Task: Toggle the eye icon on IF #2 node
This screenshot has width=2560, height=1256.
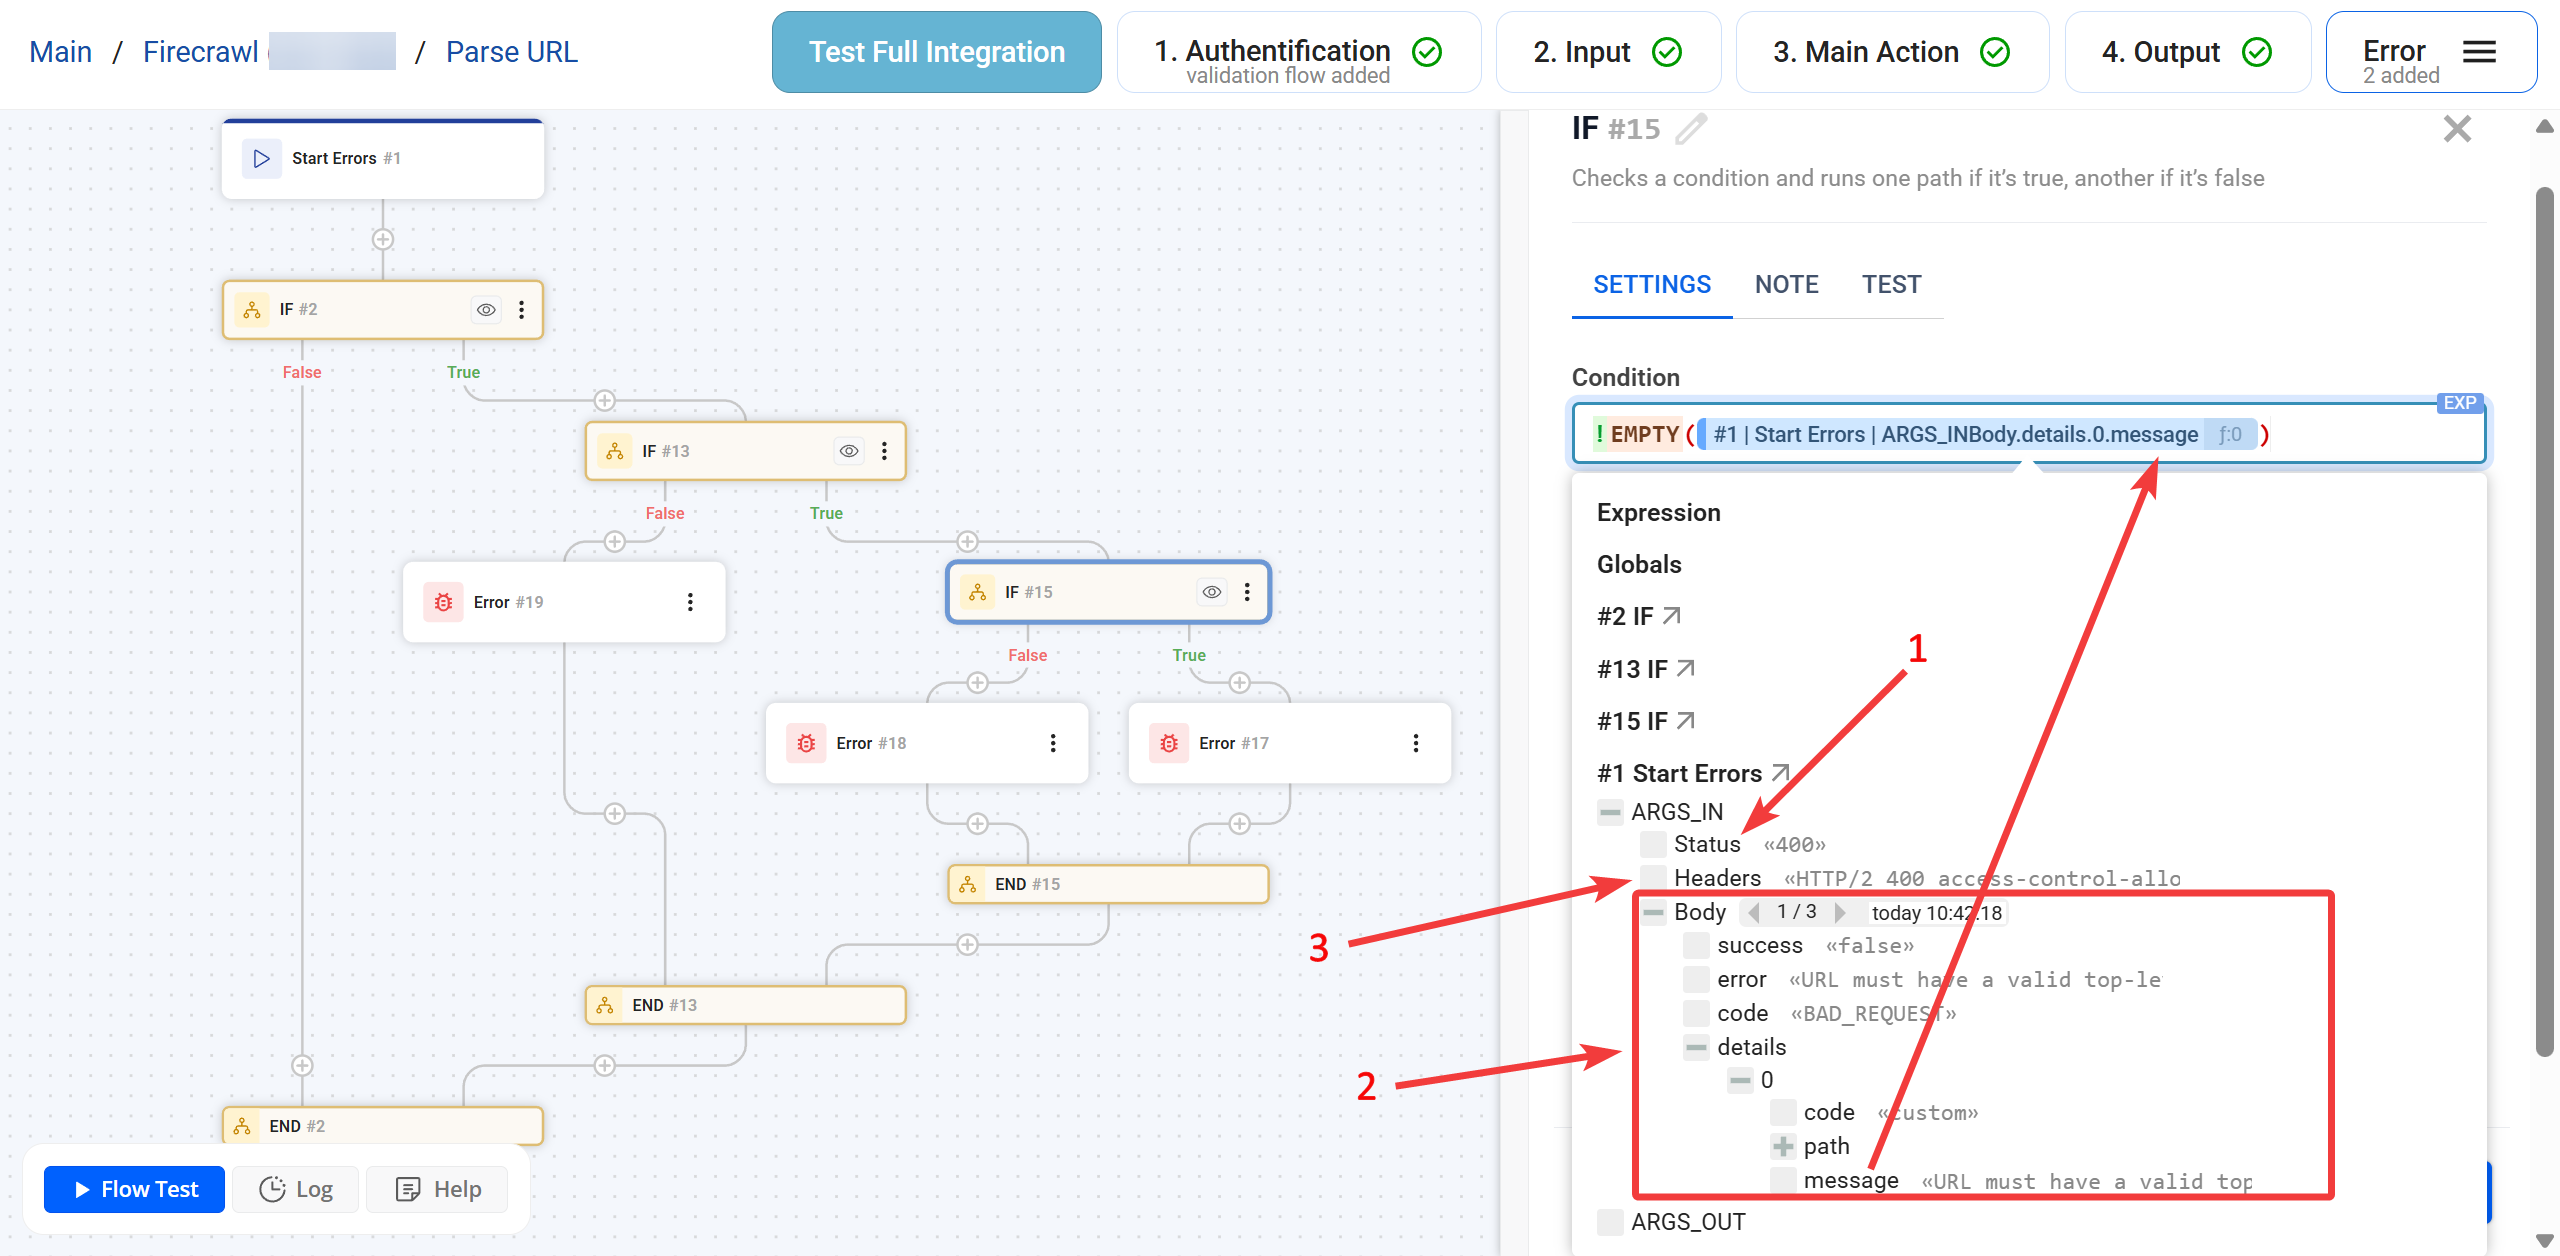Action: [486, 310]
